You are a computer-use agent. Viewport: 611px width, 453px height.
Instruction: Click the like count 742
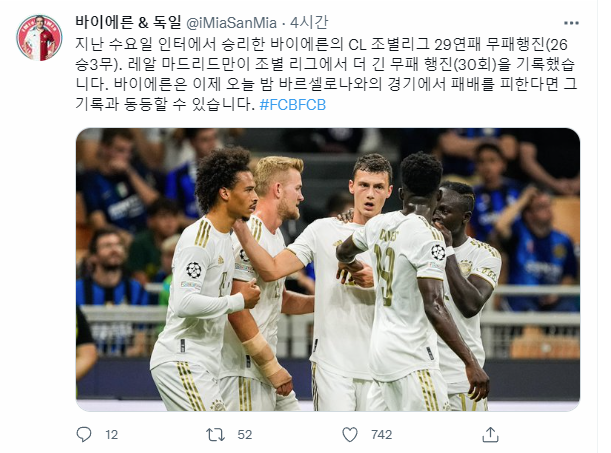[x=381, y=435]
